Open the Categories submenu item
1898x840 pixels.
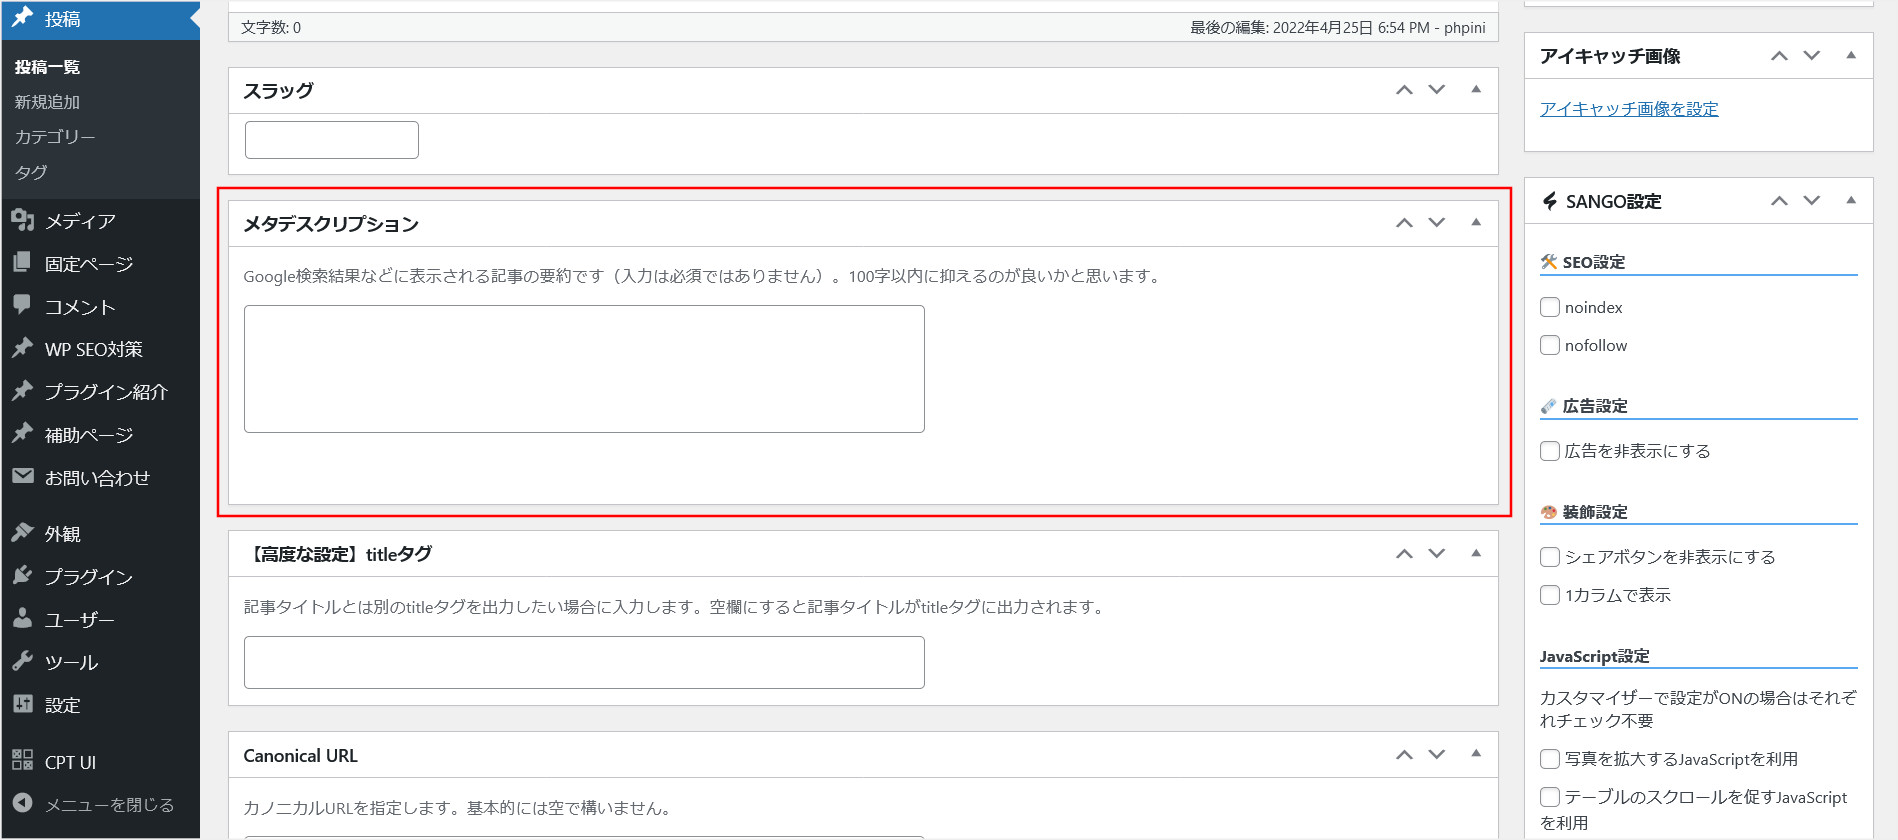click(55, 137)
